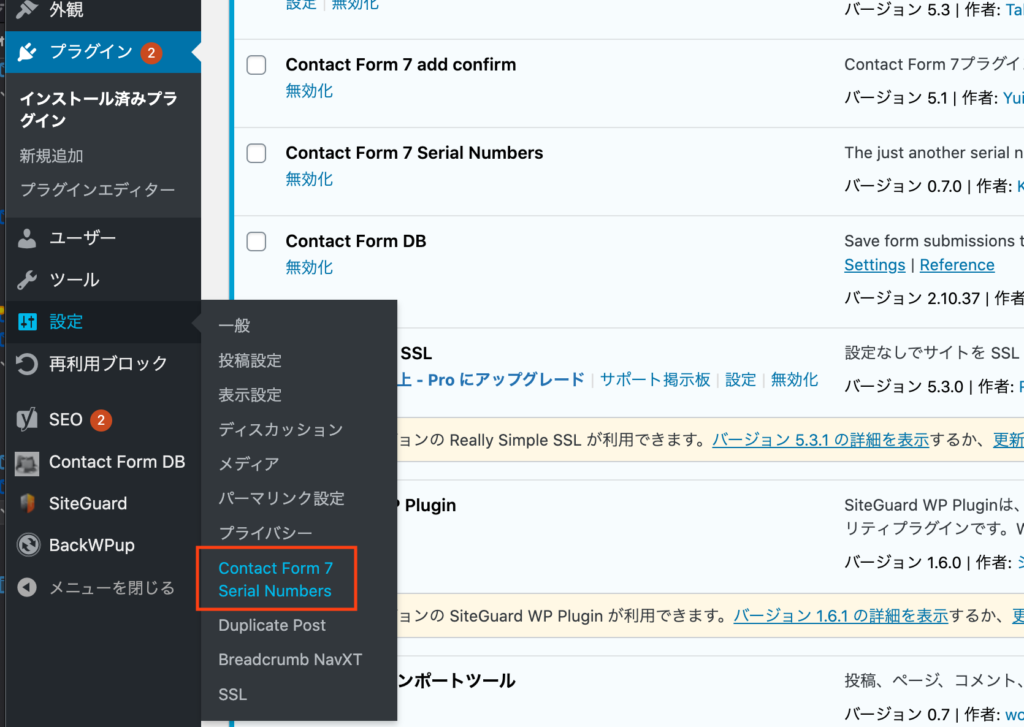Check the Contact Form 7 add confirm checkbox
1024x727 pixels.
(257, 65)
